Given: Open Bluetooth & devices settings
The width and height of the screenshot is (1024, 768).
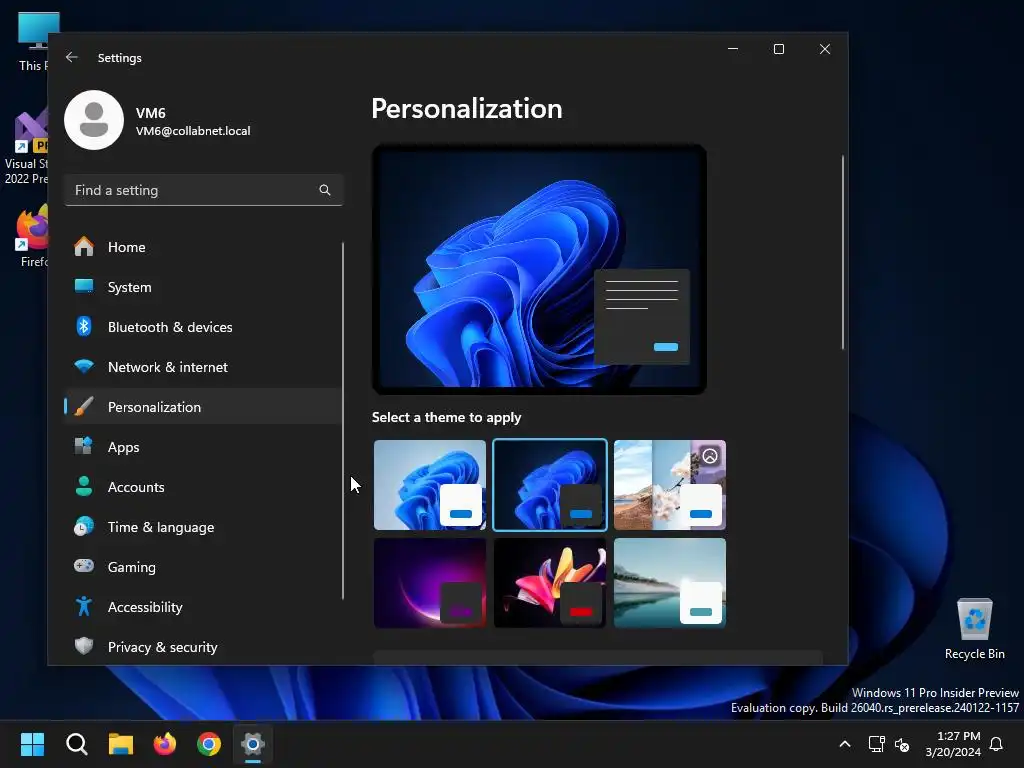Looking at the screenshot, I should (202, 327).
